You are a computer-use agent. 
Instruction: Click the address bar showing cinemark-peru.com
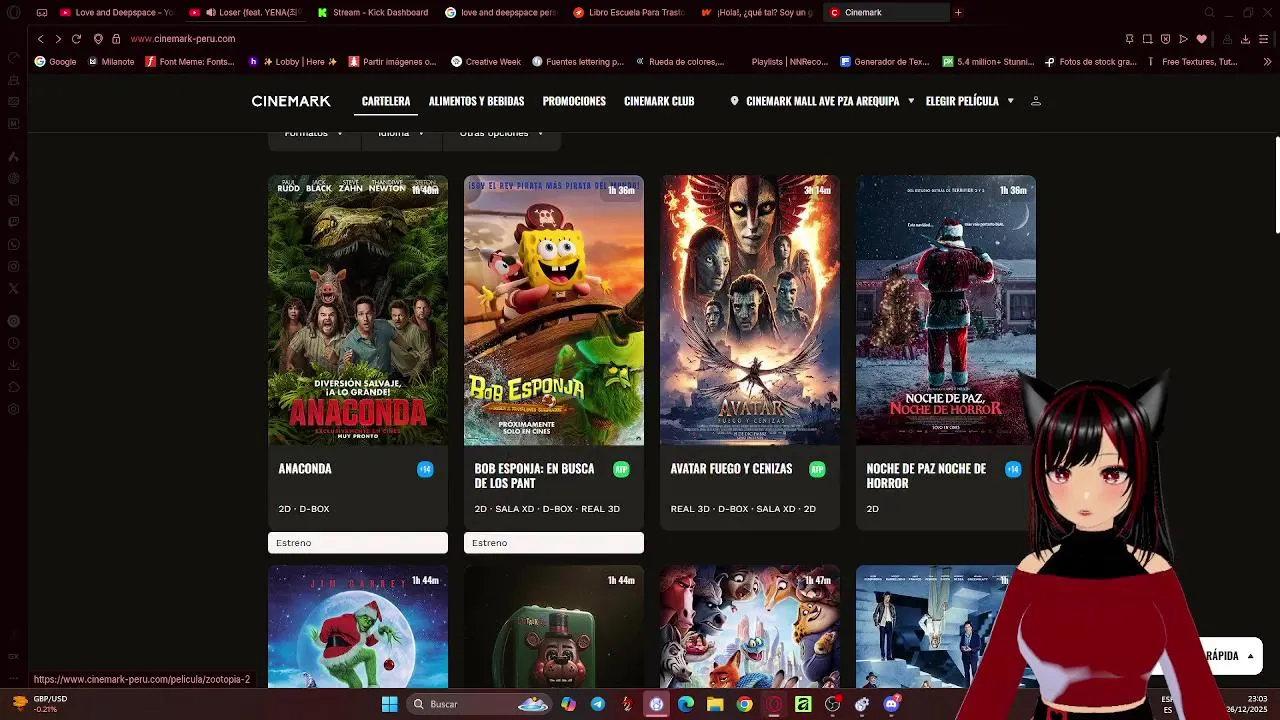coord(183,39)
